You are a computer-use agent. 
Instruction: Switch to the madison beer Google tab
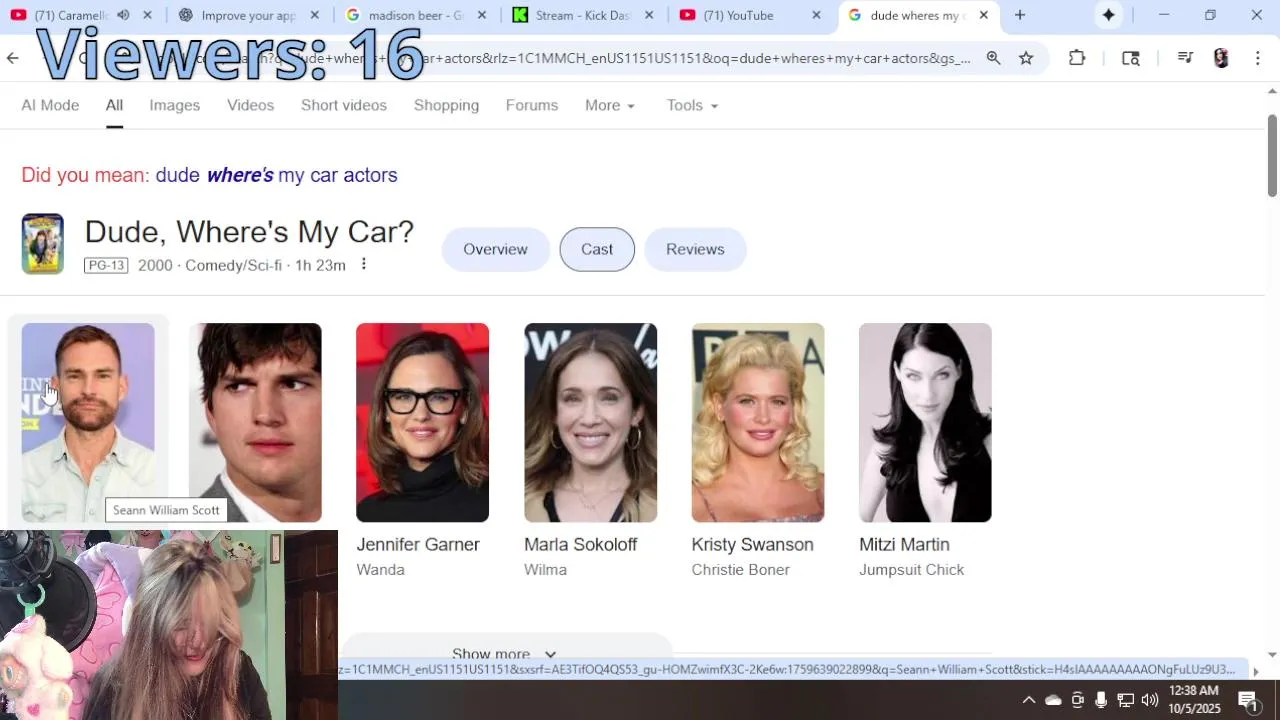[415, 15]
